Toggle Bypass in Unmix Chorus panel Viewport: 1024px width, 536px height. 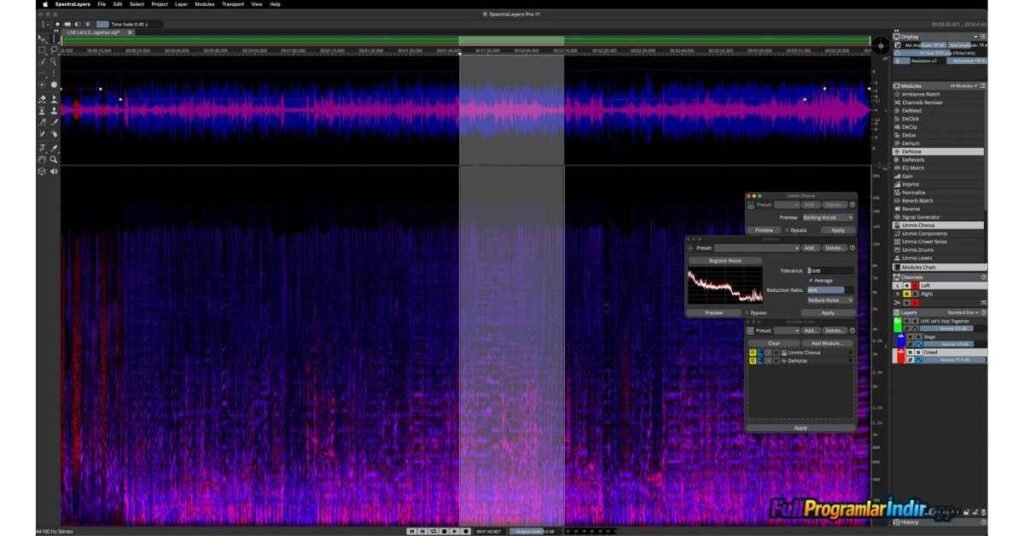786,230
